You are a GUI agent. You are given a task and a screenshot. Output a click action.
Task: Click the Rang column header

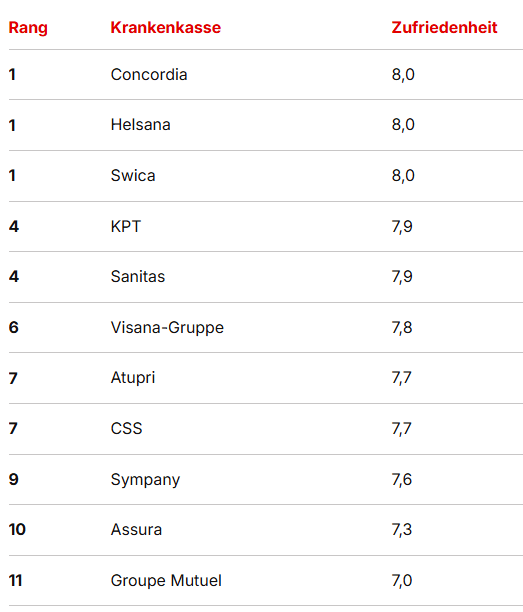tap(28, 28)
